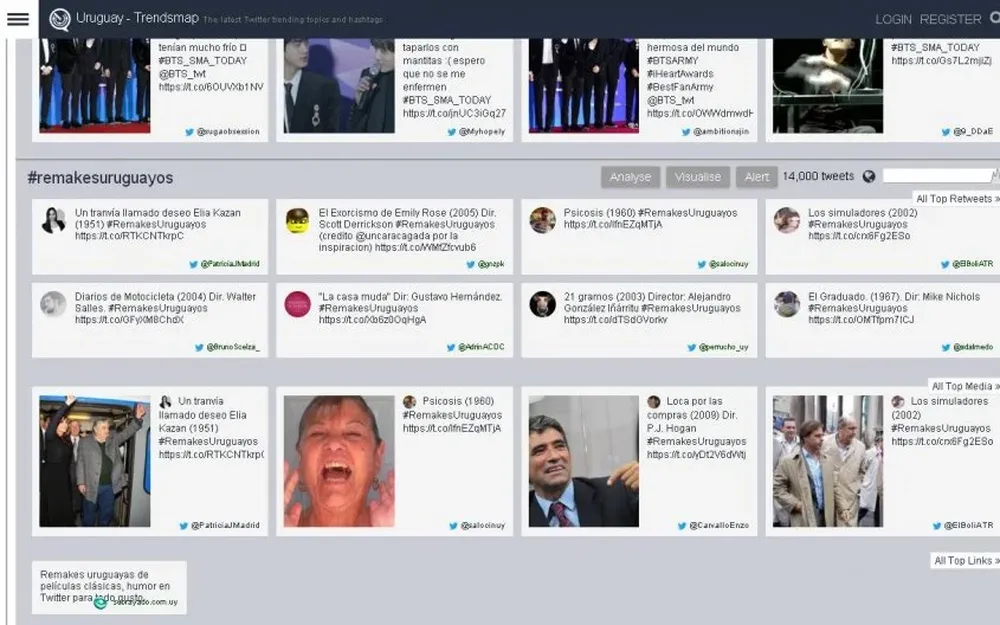1000x625 pixels.
Task: Open the laughing woman photo thumbnail
Action: click(339, 461)
